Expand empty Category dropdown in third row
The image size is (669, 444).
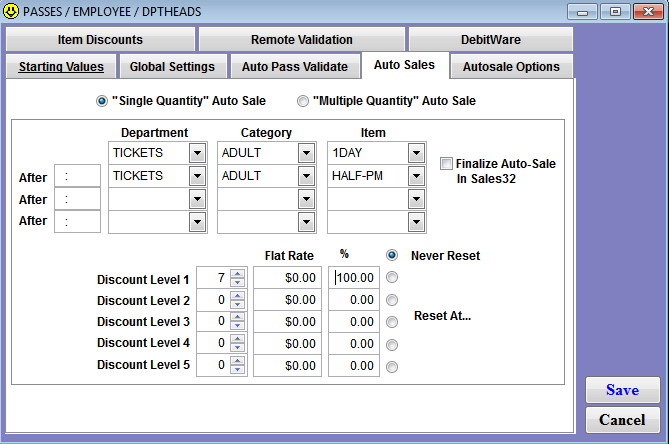(306, 199)
